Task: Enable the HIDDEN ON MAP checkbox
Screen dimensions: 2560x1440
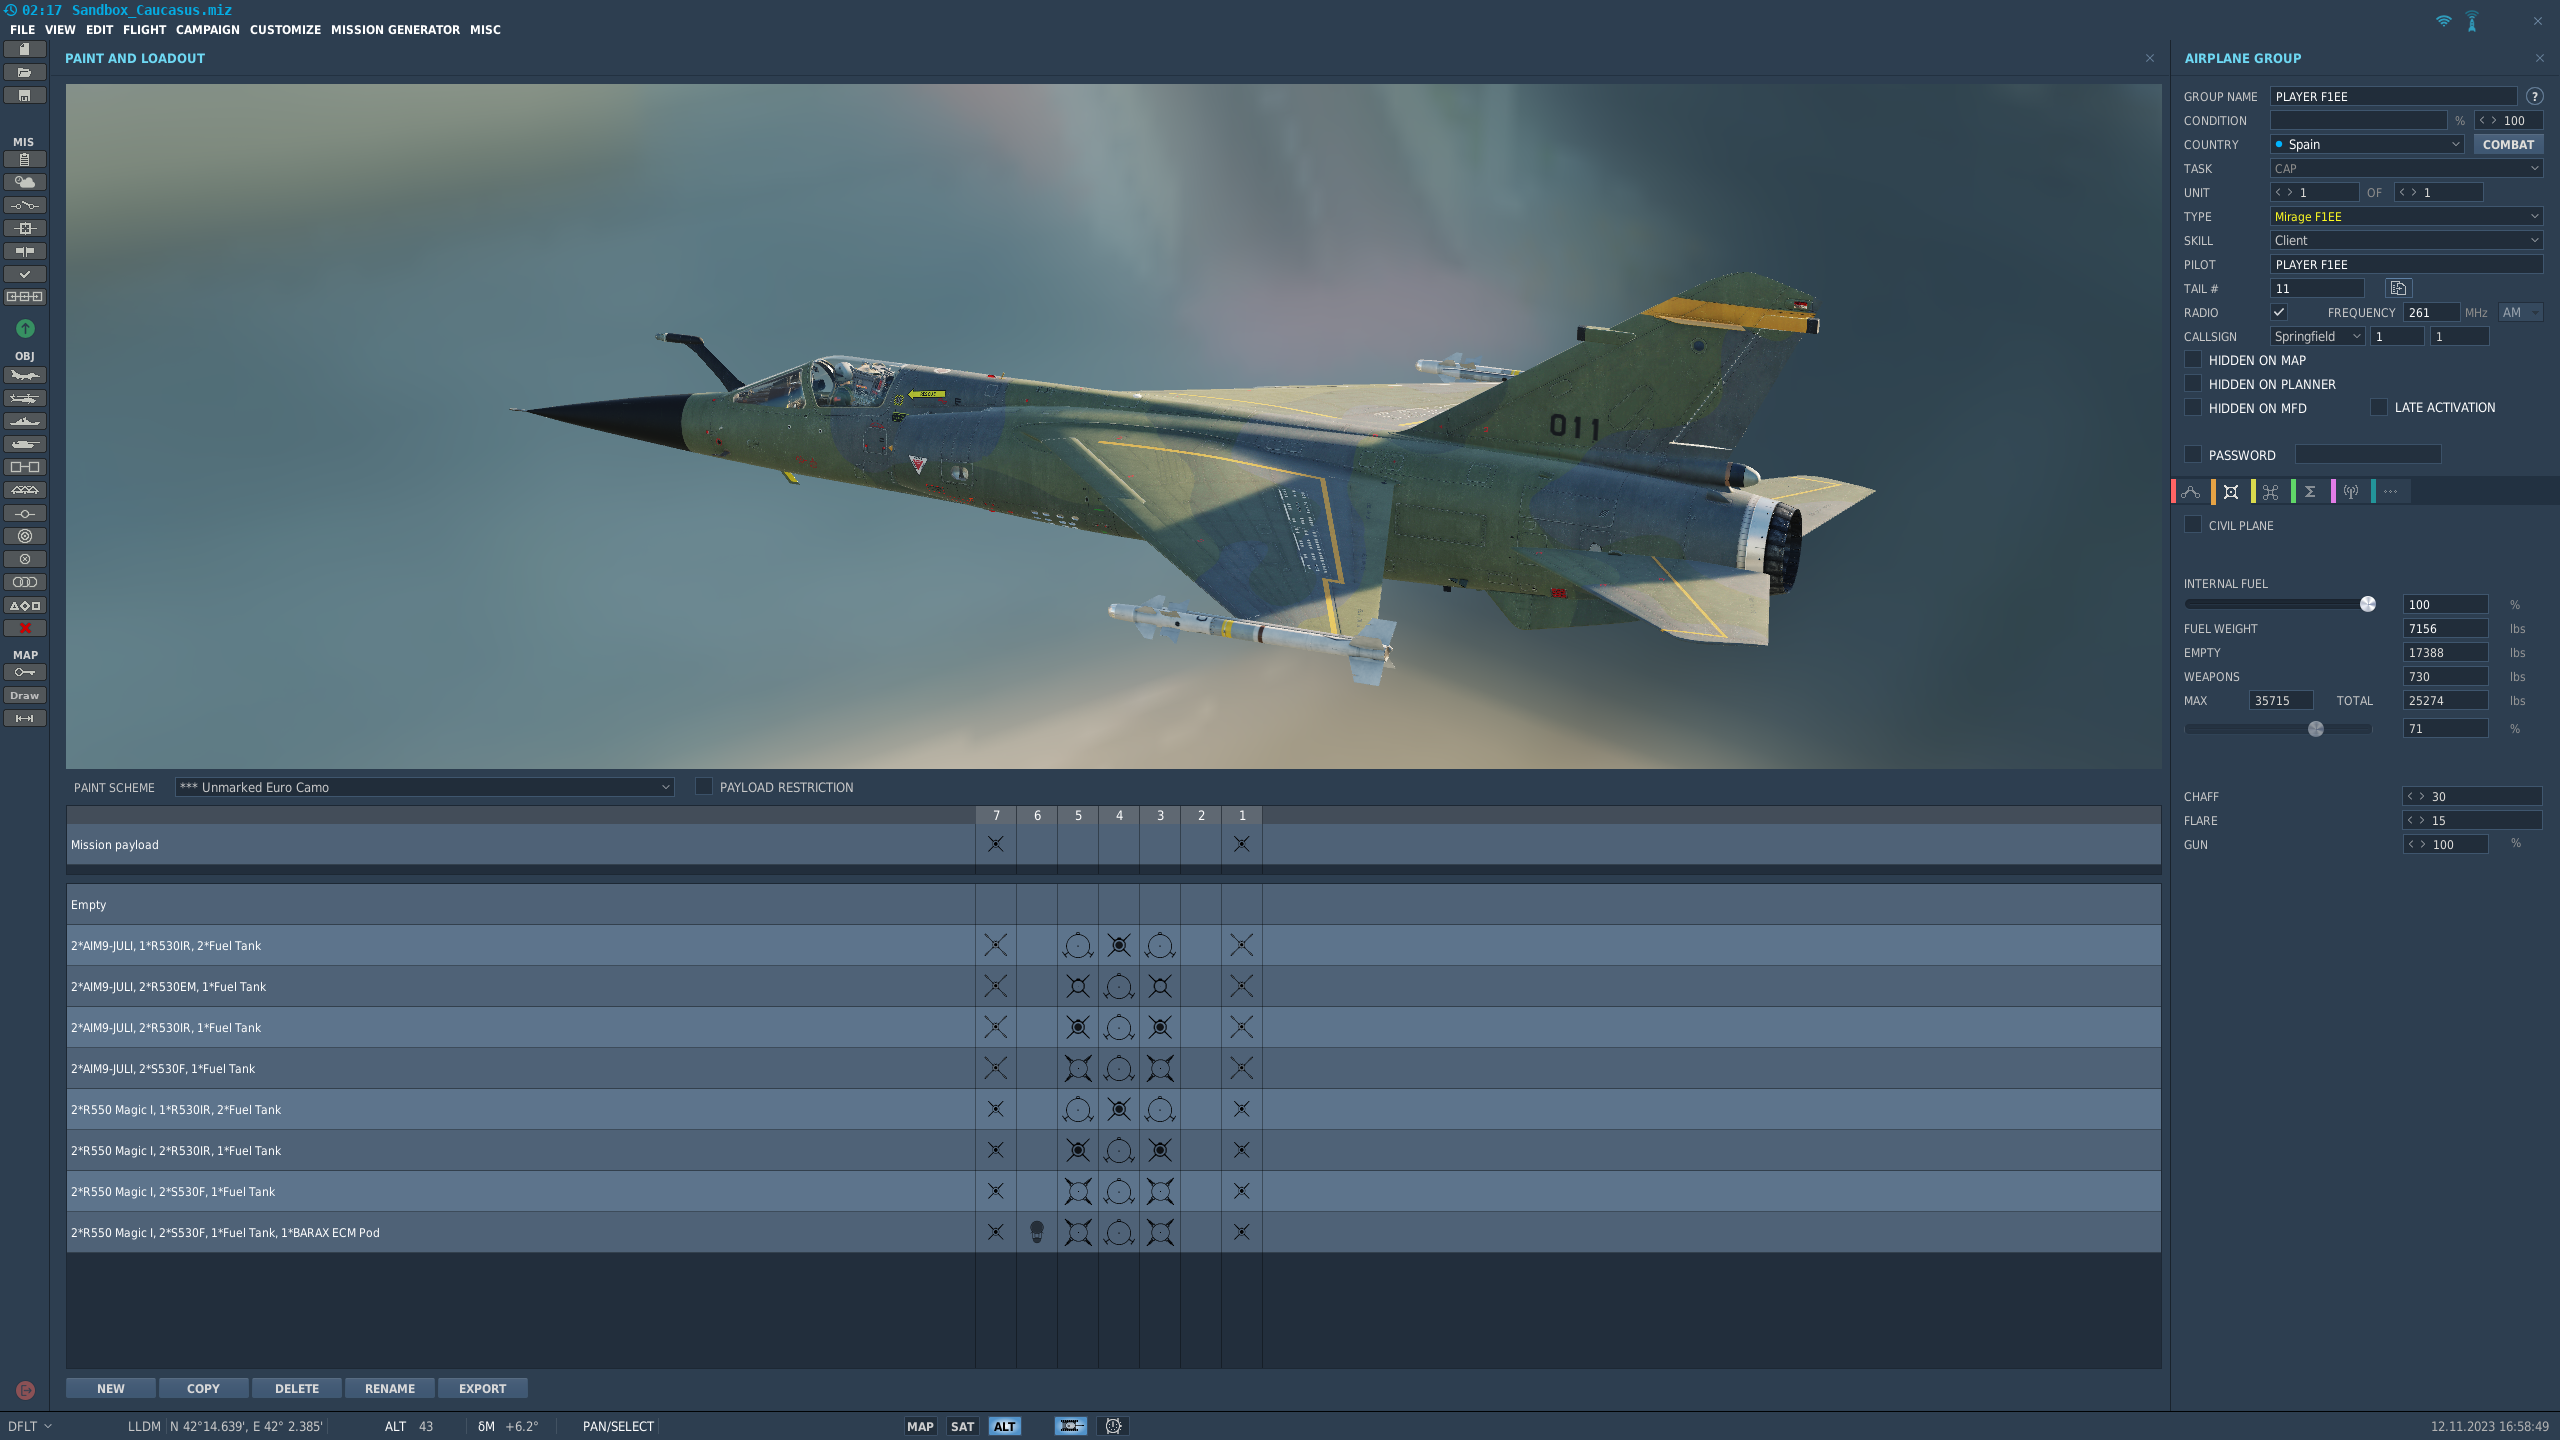Action: 2192,359
